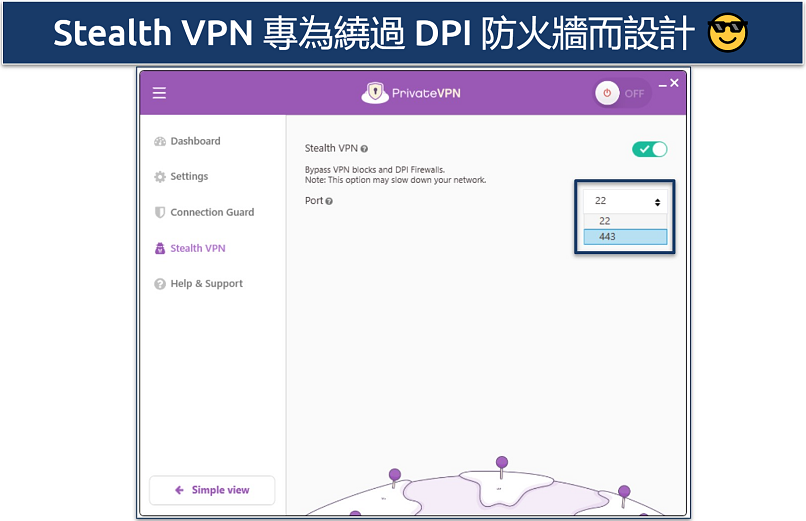Click the PrivateVPN title text
The width and height of the screenshot is (806, 521).
tap(426, 93)
